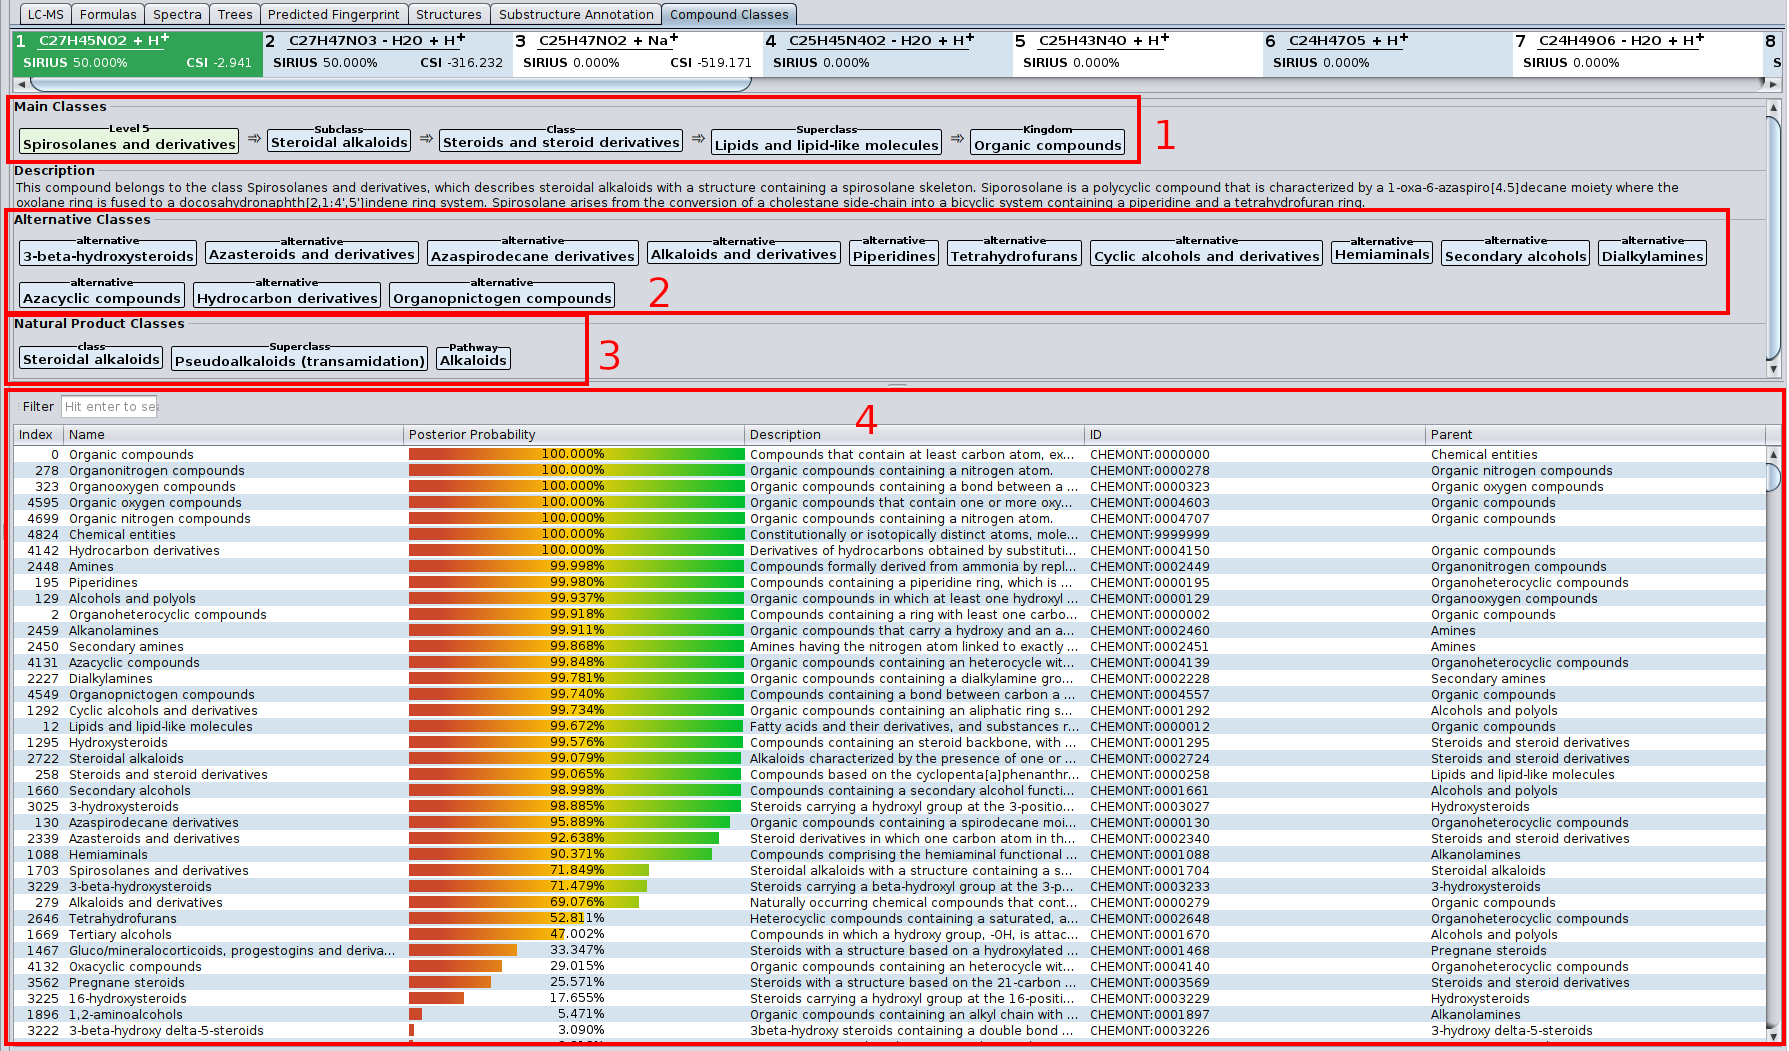Click the Steroidal alkaloids subclass box
1789x1051 pixels.
(x=339, y=142)
